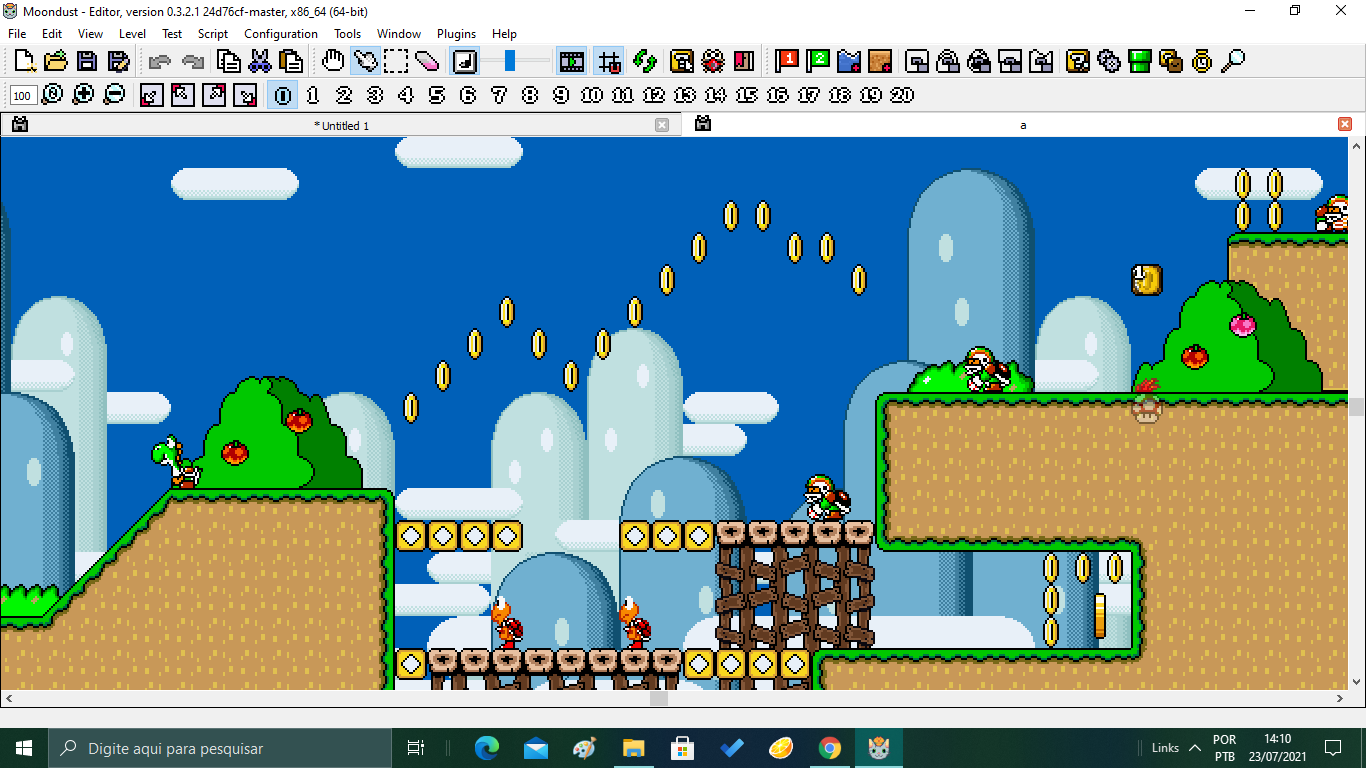This screenshot has height=768, width=1366.
Task: Click the red bug debugger icon
Action: tap(713, 61)
